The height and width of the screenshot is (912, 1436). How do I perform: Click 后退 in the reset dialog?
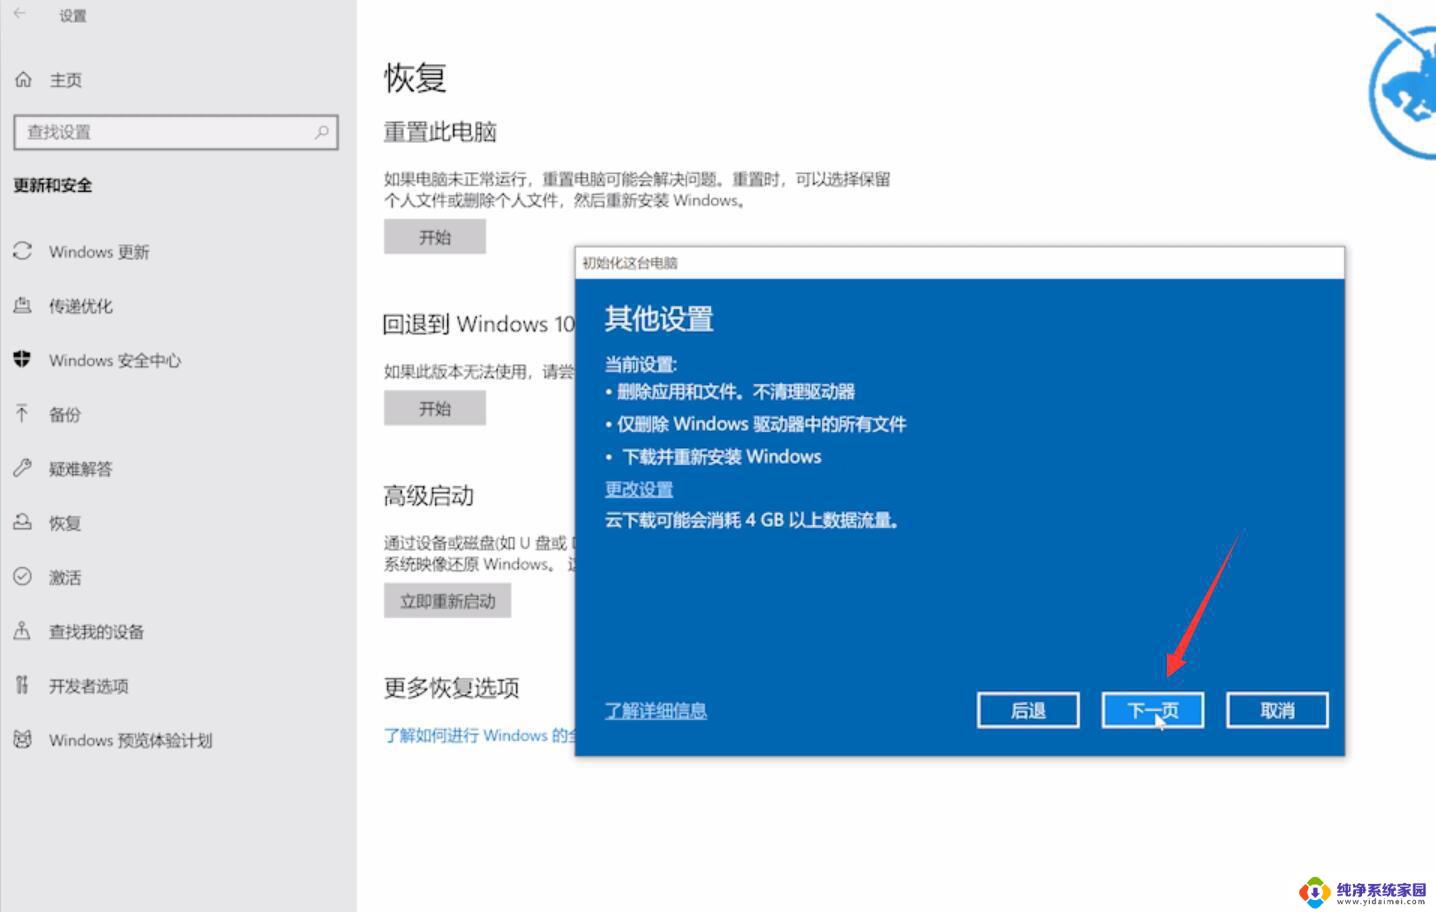tap(1028, 710)
